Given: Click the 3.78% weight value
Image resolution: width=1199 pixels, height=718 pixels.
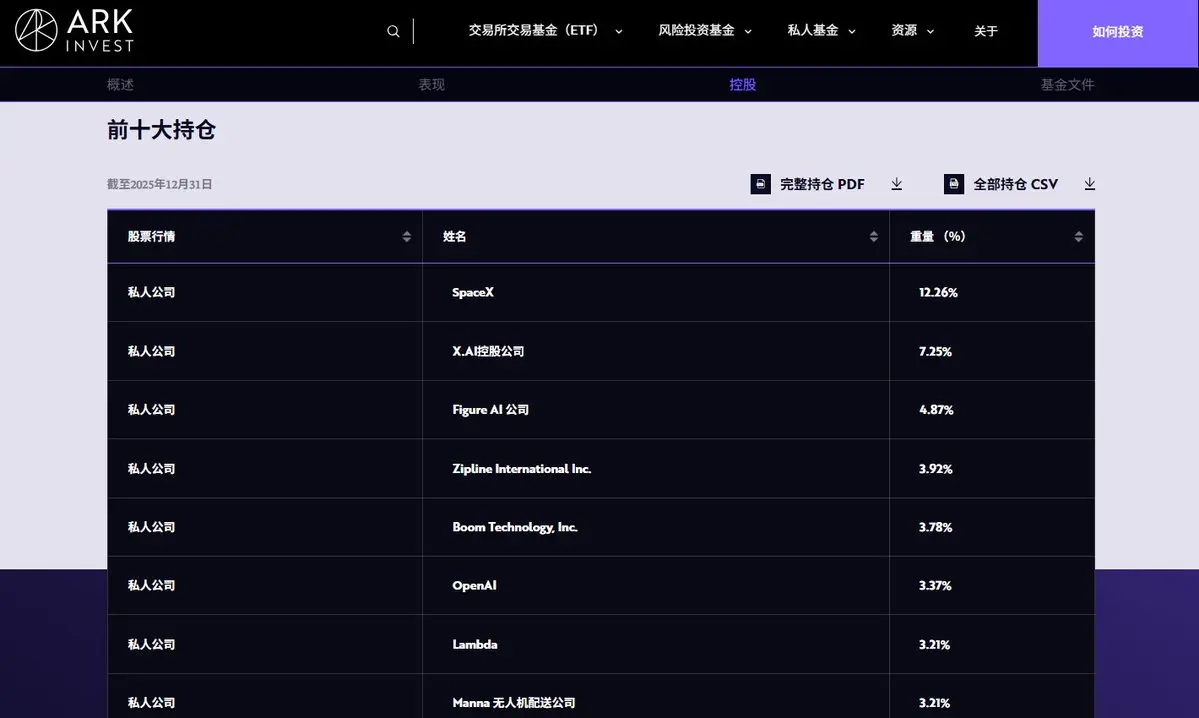Looking at the screenshot, I should pos(935,528).
